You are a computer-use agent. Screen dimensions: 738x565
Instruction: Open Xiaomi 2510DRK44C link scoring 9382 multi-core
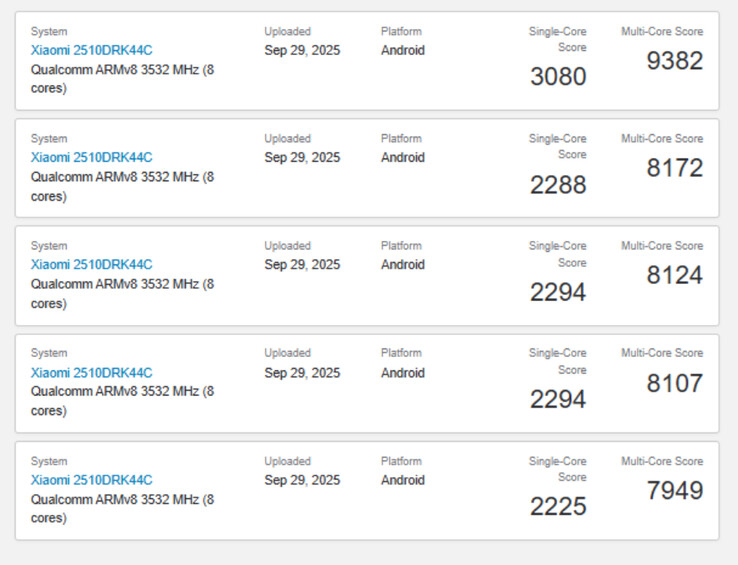pyautogui.click(x=91, y=50)
